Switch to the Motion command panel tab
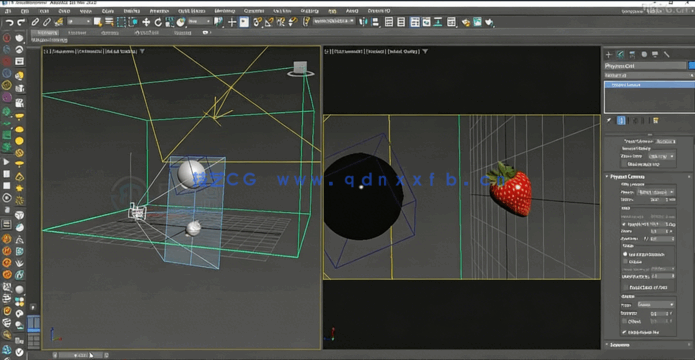Viewport: 695px width, 360px height. (644, 55)
